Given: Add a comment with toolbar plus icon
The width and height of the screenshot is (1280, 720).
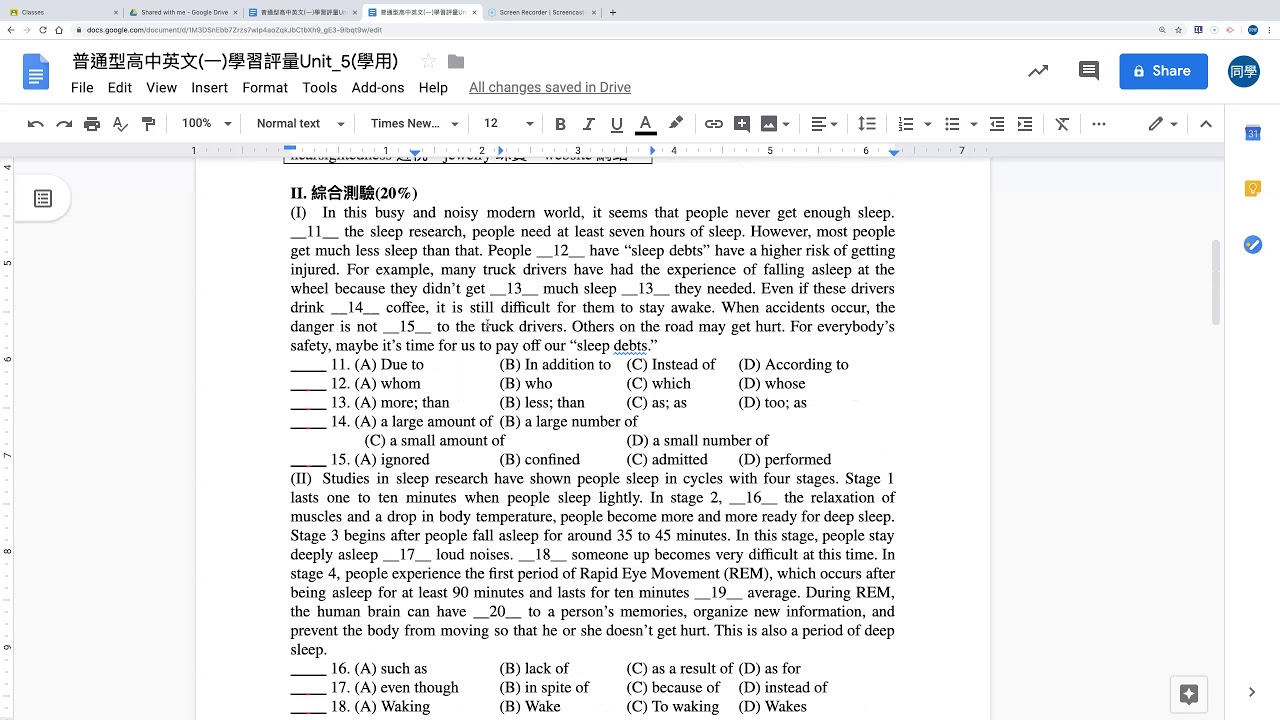Looking at the screenshot, I should coord(741,124).
